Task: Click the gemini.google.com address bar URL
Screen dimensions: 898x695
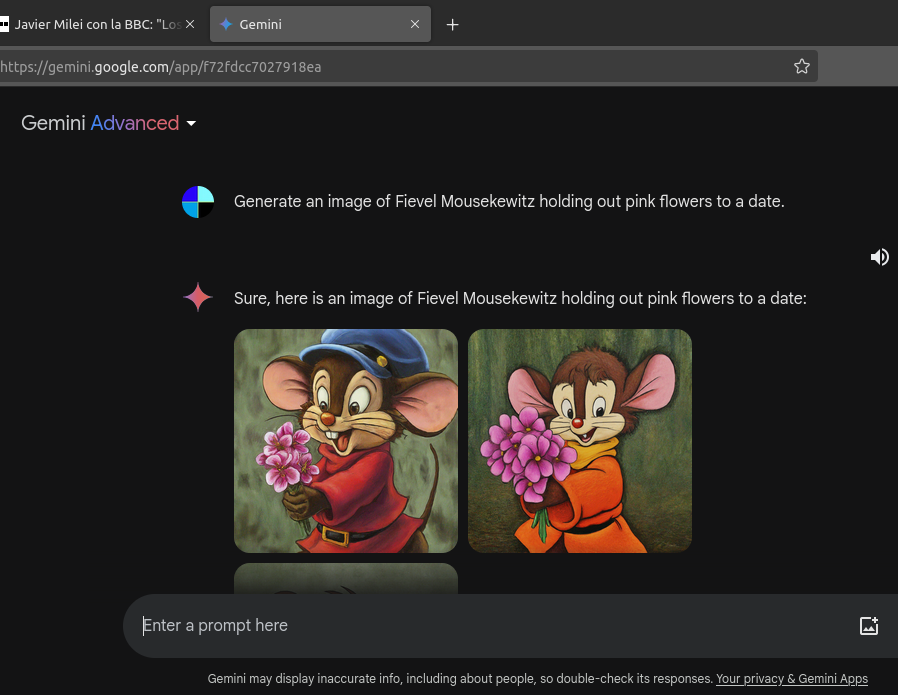Action: click(161, 67)
